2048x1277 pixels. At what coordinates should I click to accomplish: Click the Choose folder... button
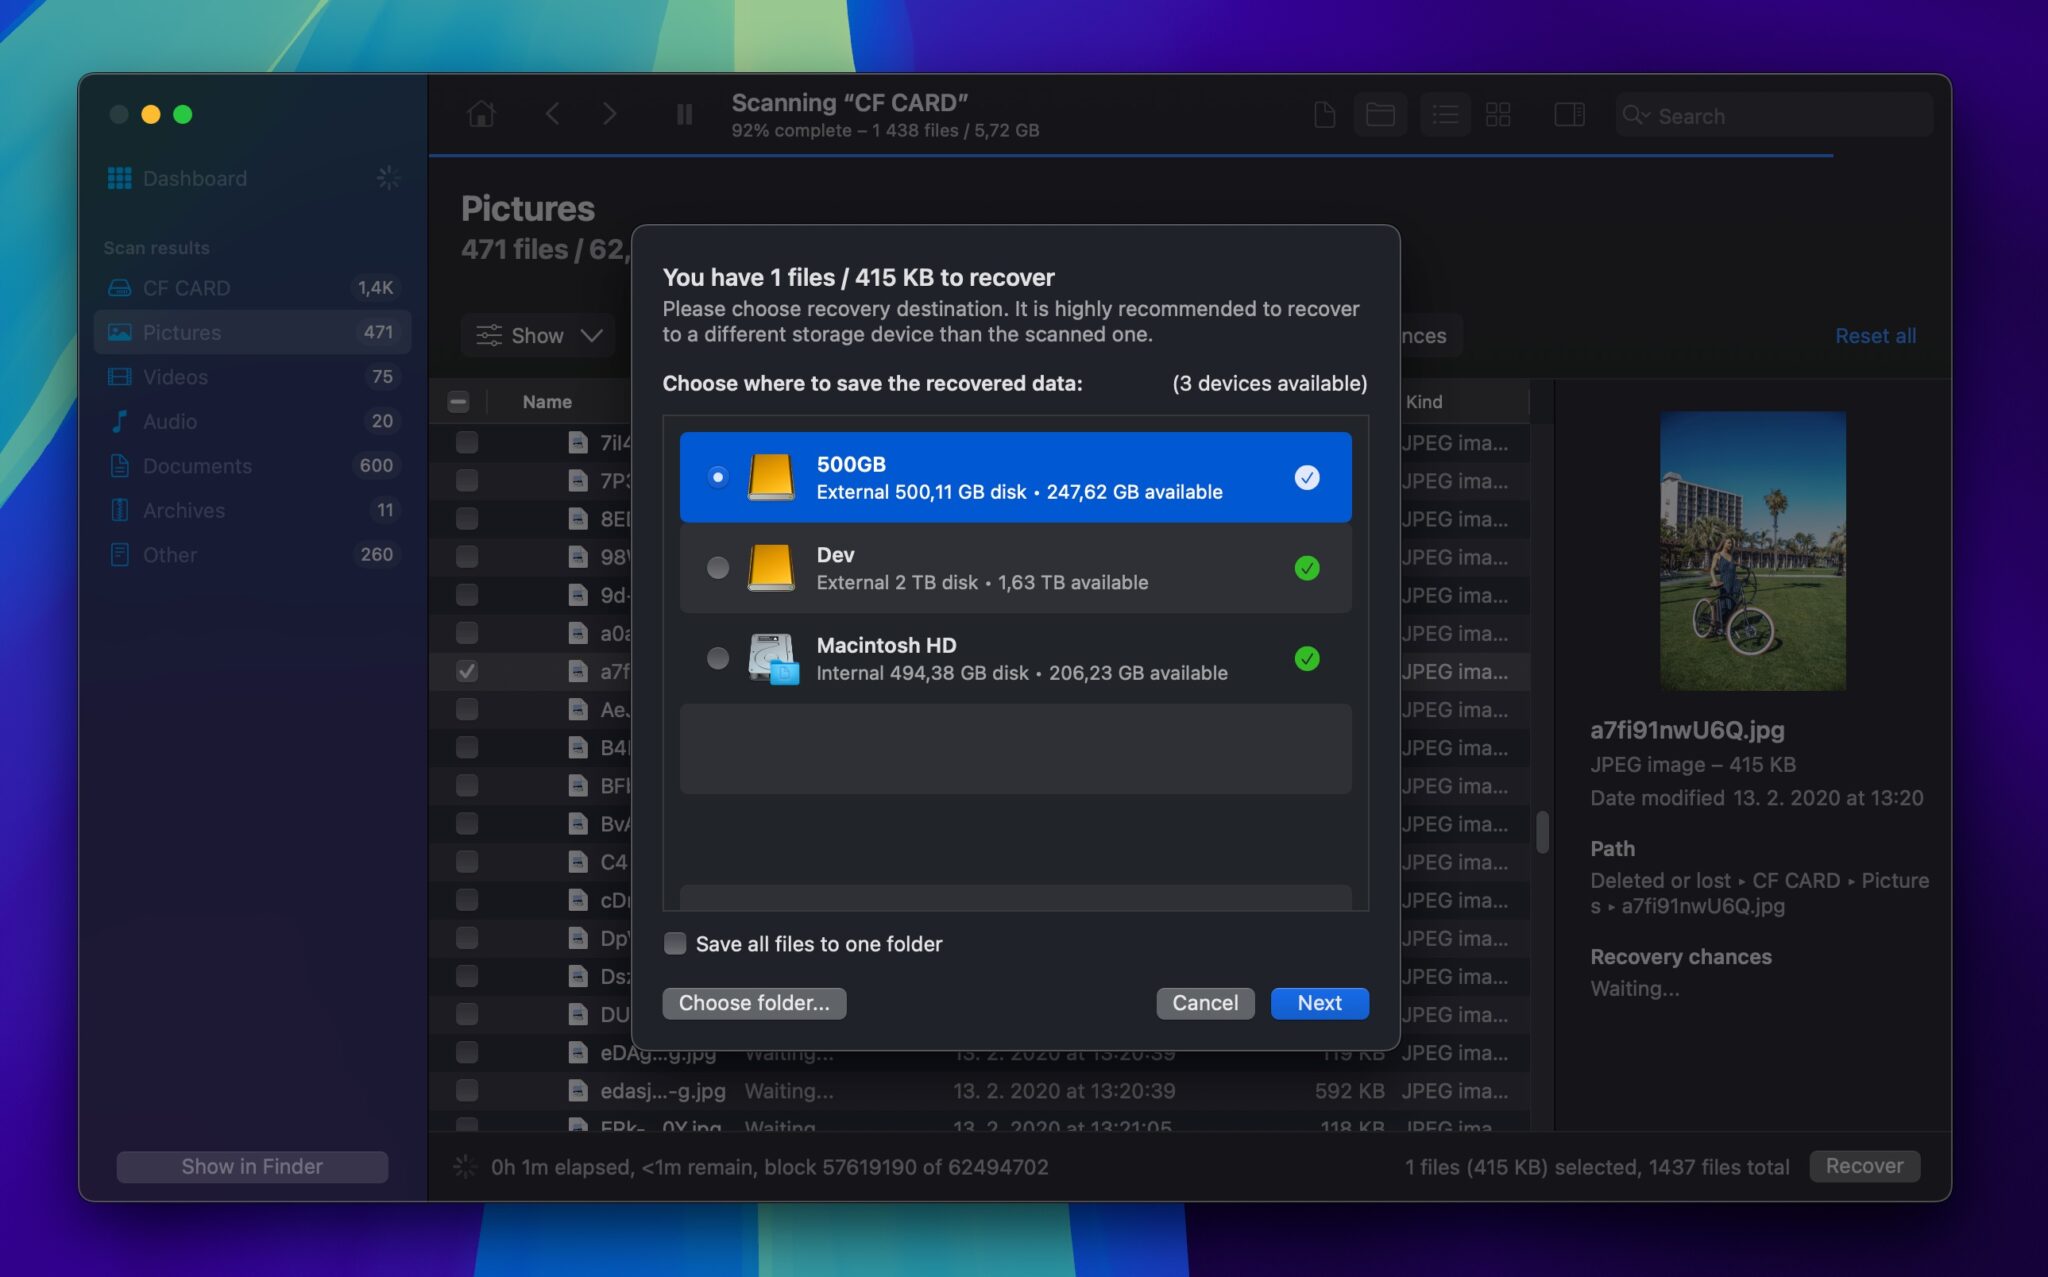(x=754, y=1003)
